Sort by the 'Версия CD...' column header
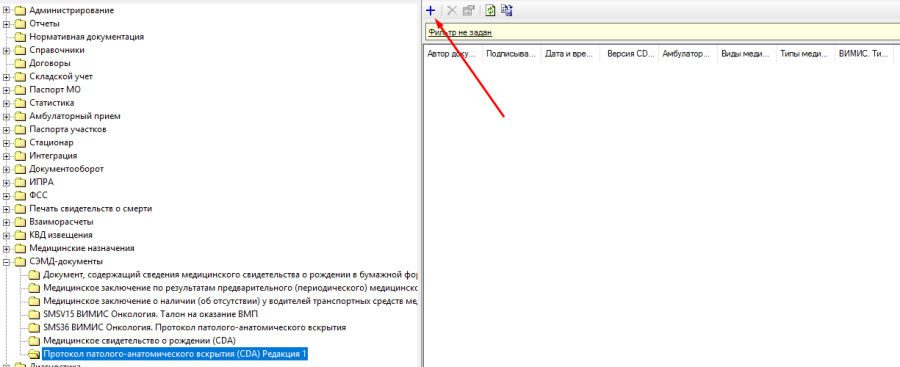 click(629, 53)
